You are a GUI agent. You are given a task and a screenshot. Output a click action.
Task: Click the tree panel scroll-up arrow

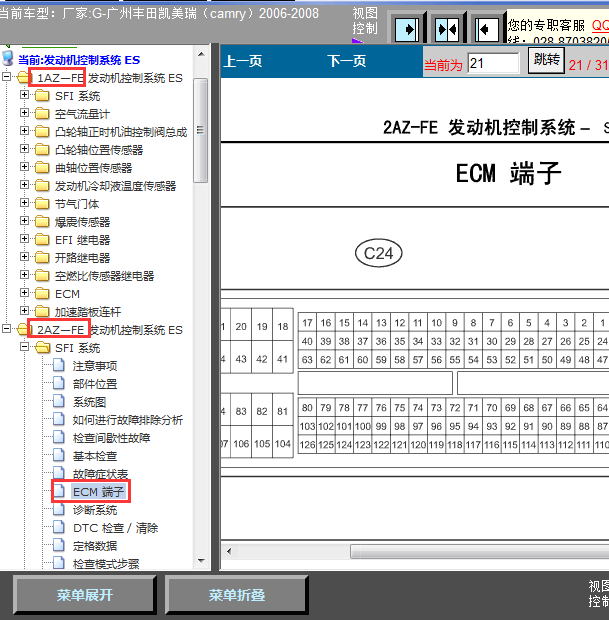[201, 54]
